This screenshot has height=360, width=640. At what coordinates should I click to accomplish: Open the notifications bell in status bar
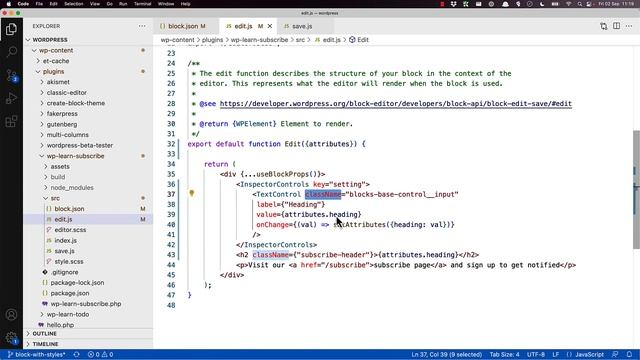pyautogui.click(x=629, y=354)
